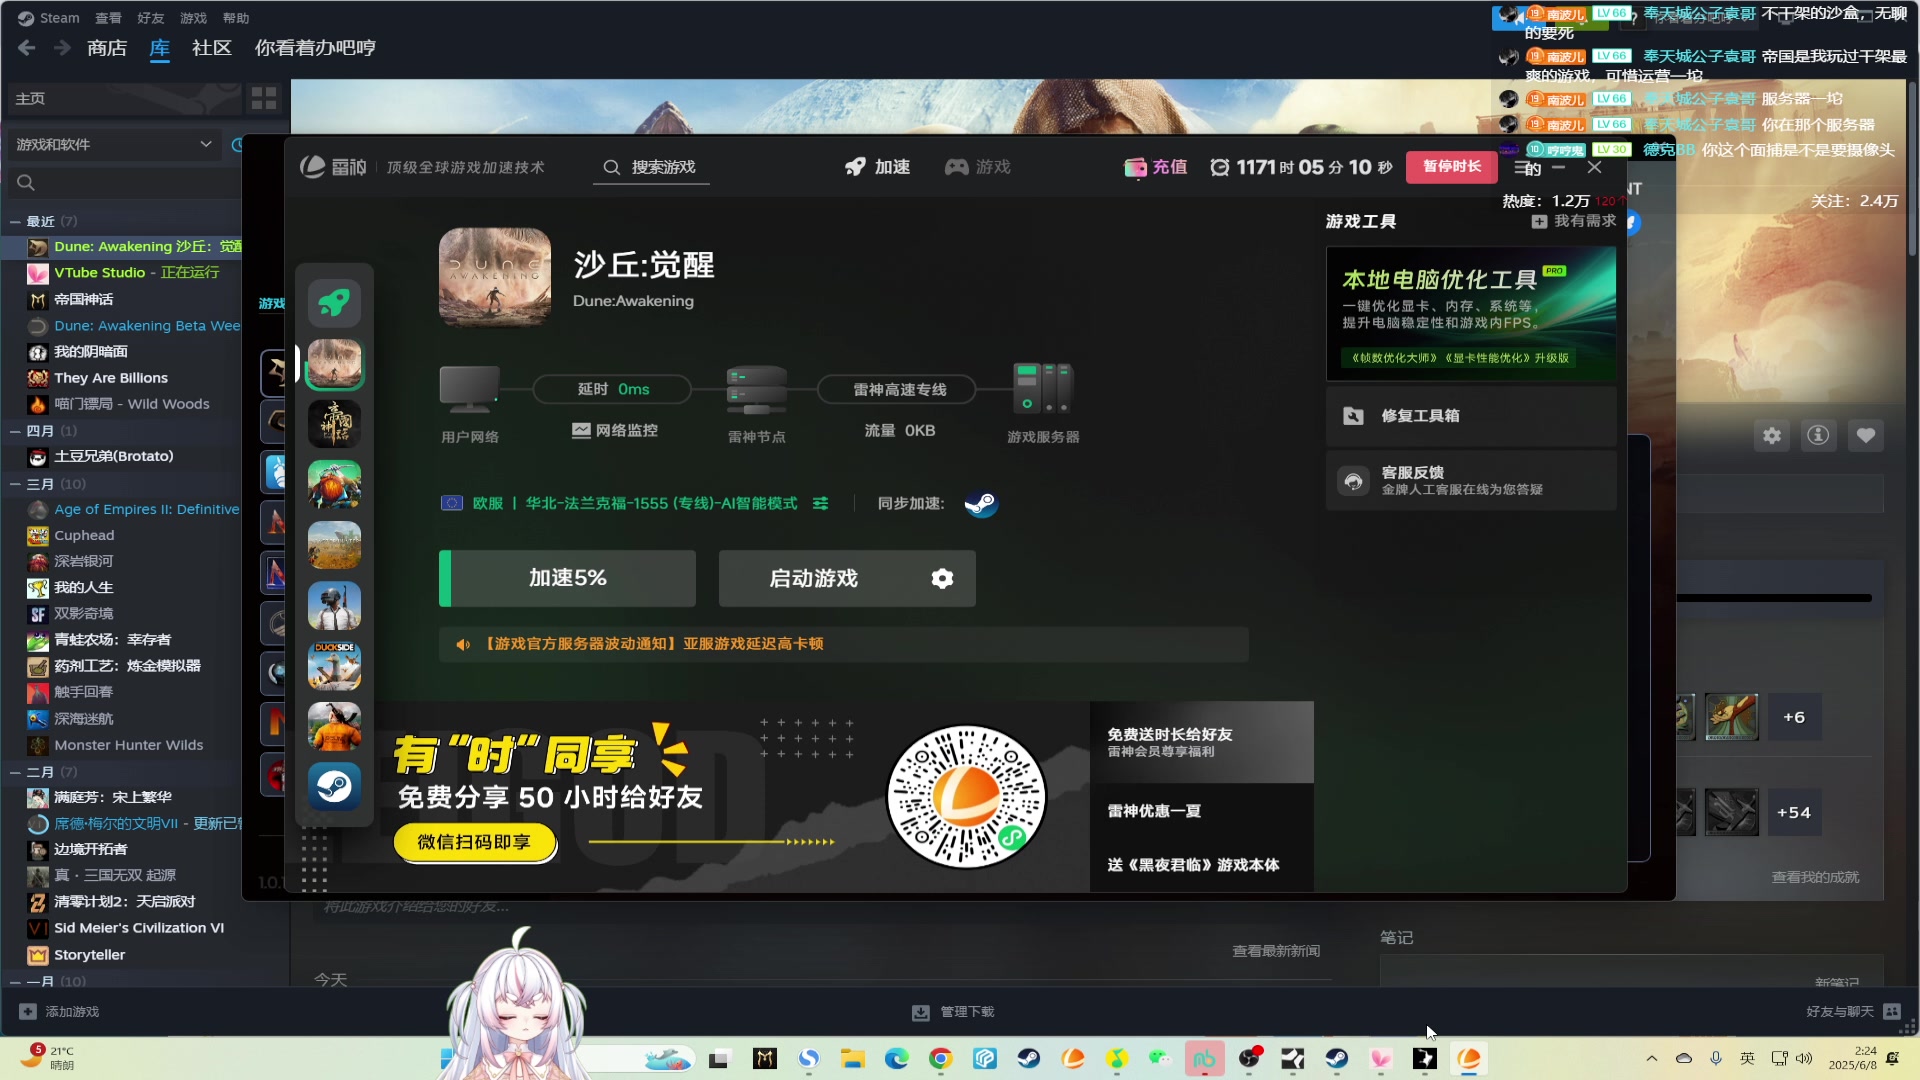Collapse the 三月 section in library
The width and height of the screenshot is (1920, 1080).
point(15,484)
